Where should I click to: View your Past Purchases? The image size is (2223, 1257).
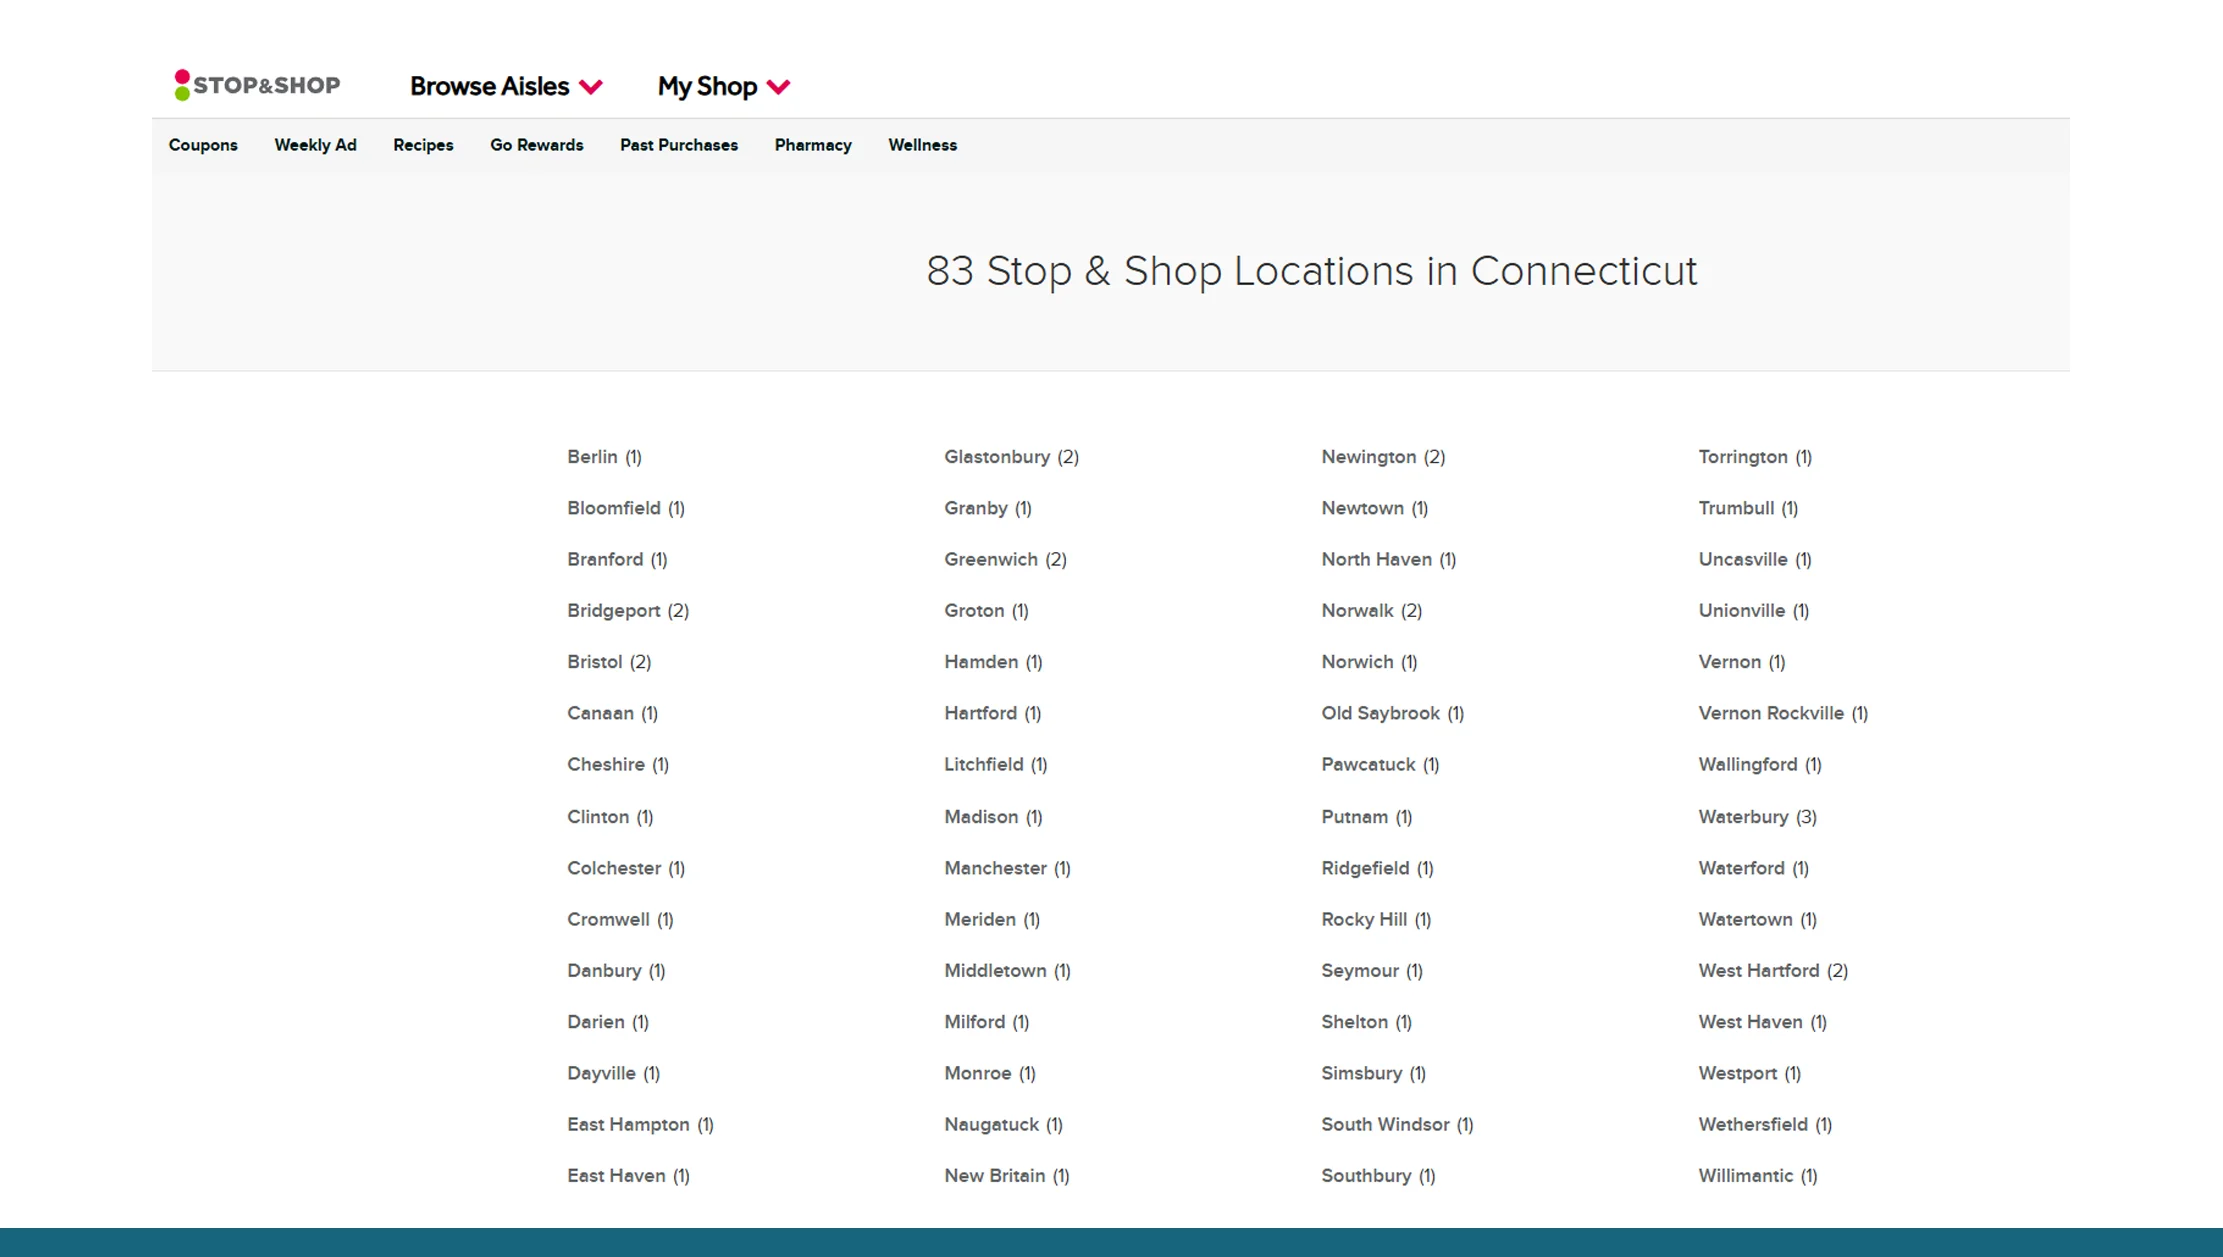(678, 145)
